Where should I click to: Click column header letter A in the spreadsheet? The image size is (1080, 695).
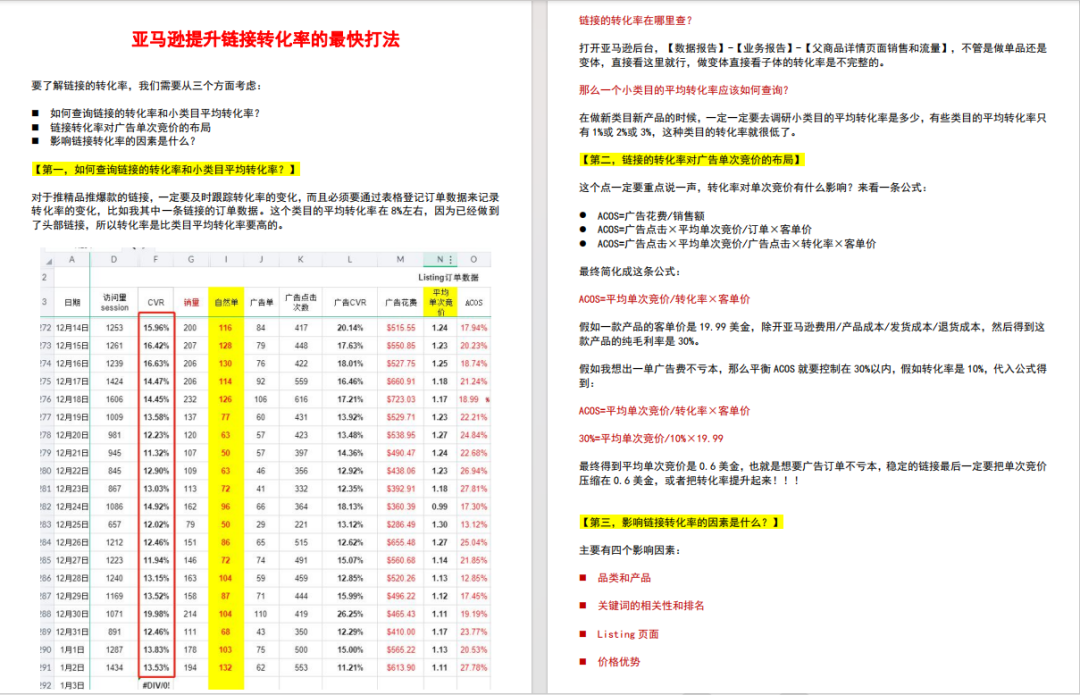[72, 260]
